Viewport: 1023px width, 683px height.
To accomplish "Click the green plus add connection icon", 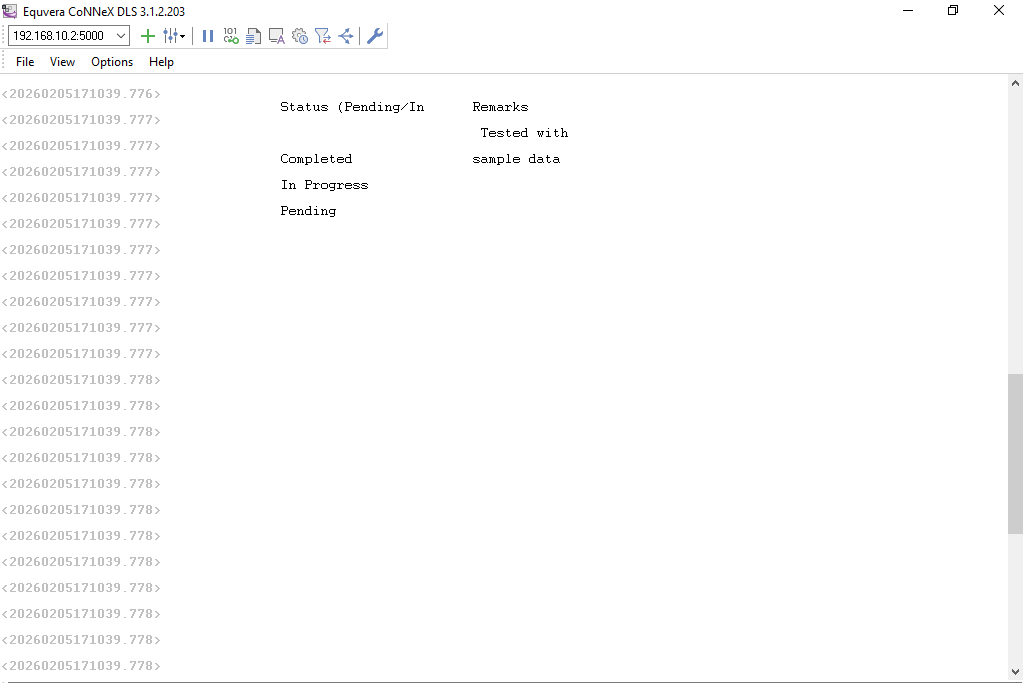I will pyautogui.click(x=148, y=36).
